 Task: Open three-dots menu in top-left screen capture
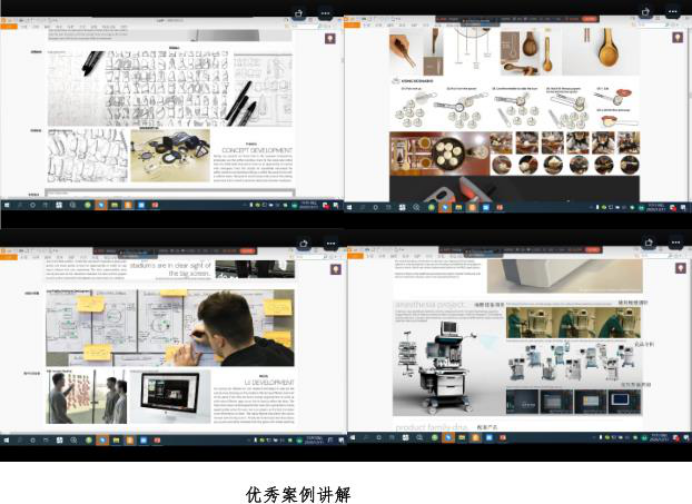coord(325,13)
